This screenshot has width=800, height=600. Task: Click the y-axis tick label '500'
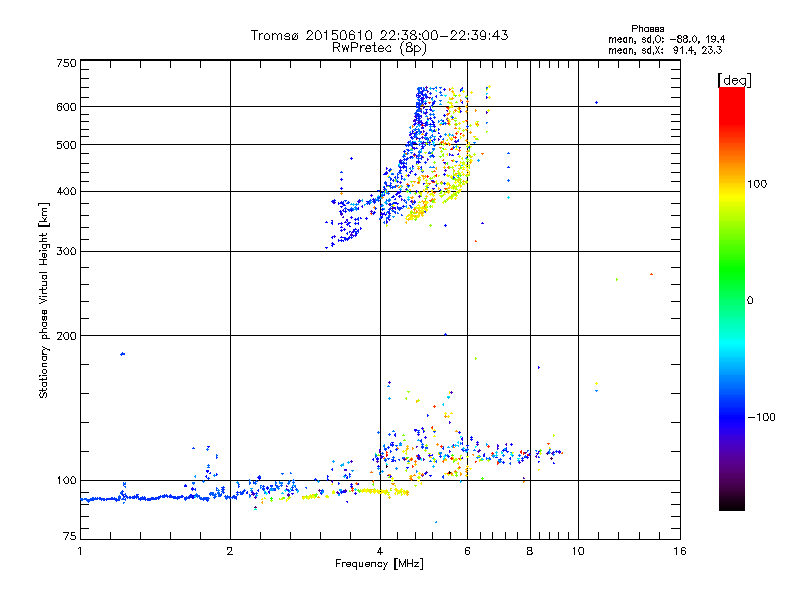point(66,145)
